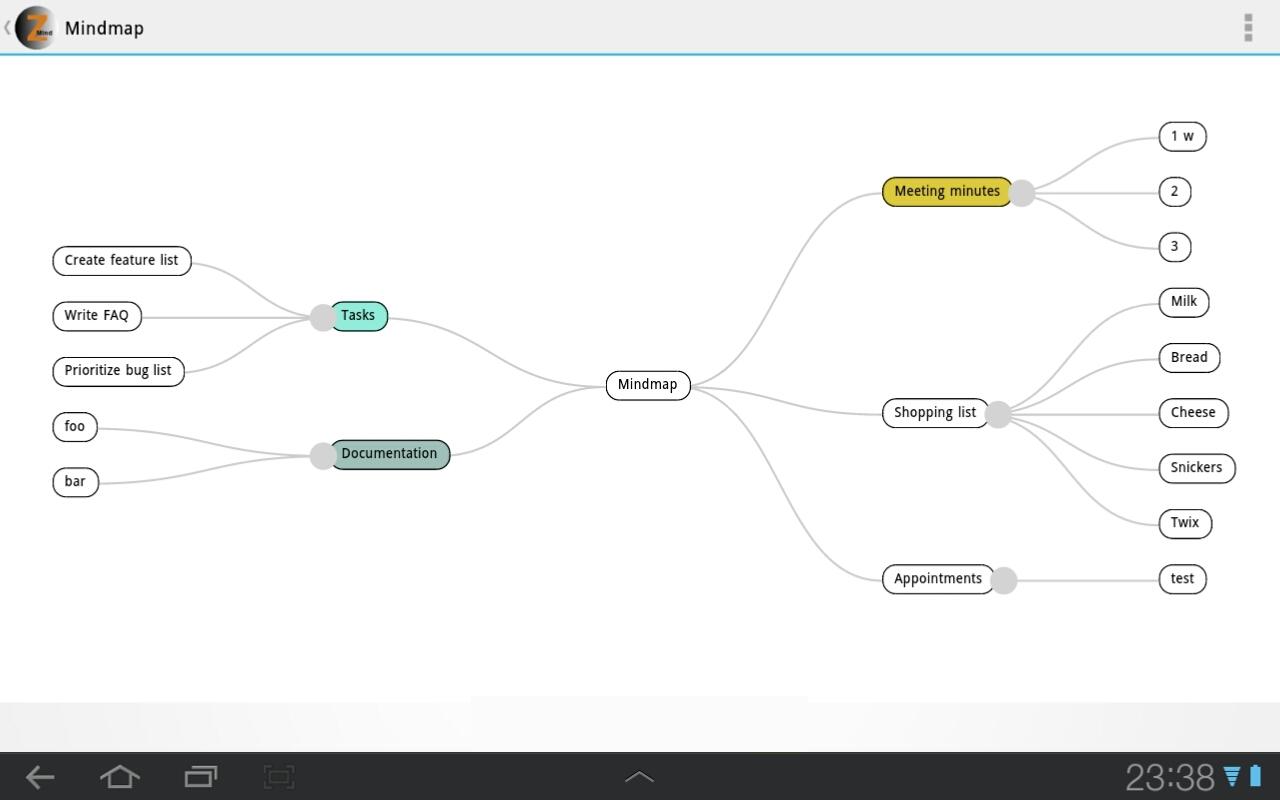Tap the Android back arrow

click(40, 776)
